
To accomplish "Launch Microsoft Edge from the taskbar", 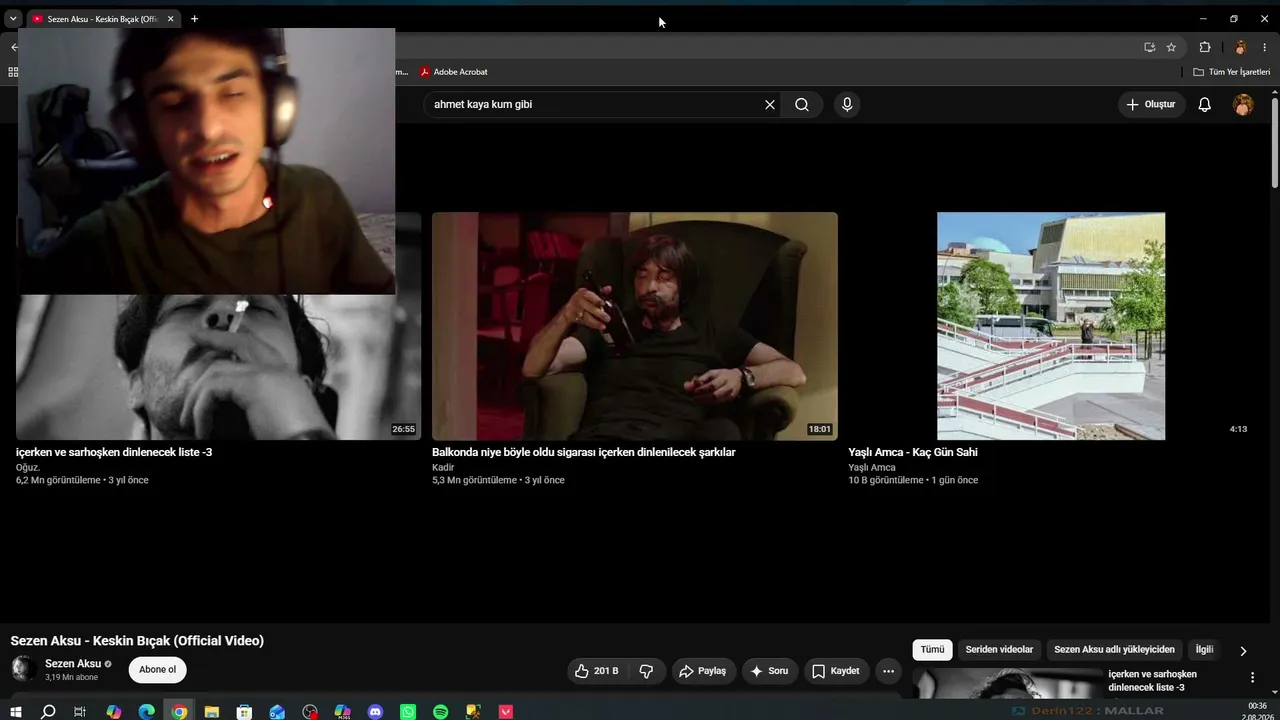I will tap(146, 712).
